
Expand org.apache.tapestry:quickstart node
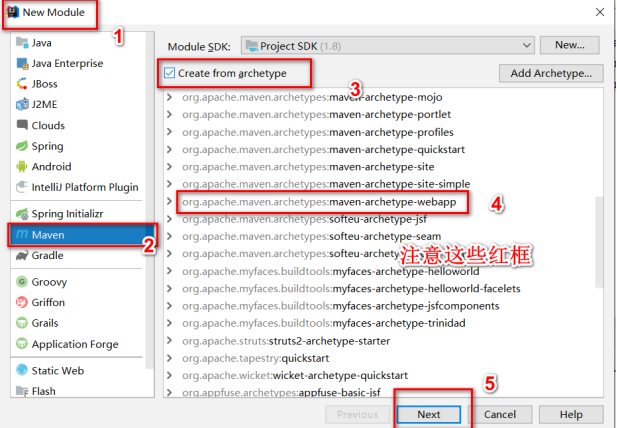point(170,358)
